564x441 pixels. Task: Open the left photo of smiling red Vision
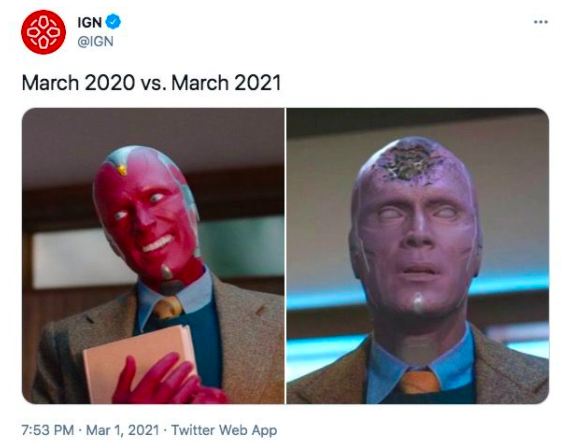(153, 256)
